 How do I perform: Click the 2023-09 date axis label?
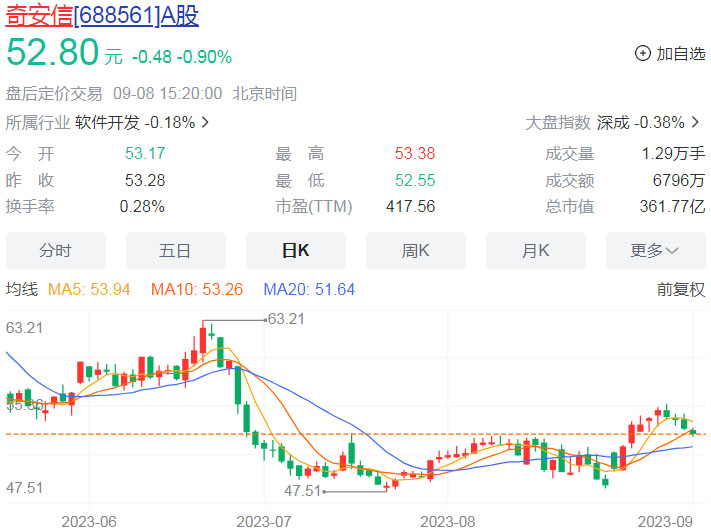click(x=665, y=521)
